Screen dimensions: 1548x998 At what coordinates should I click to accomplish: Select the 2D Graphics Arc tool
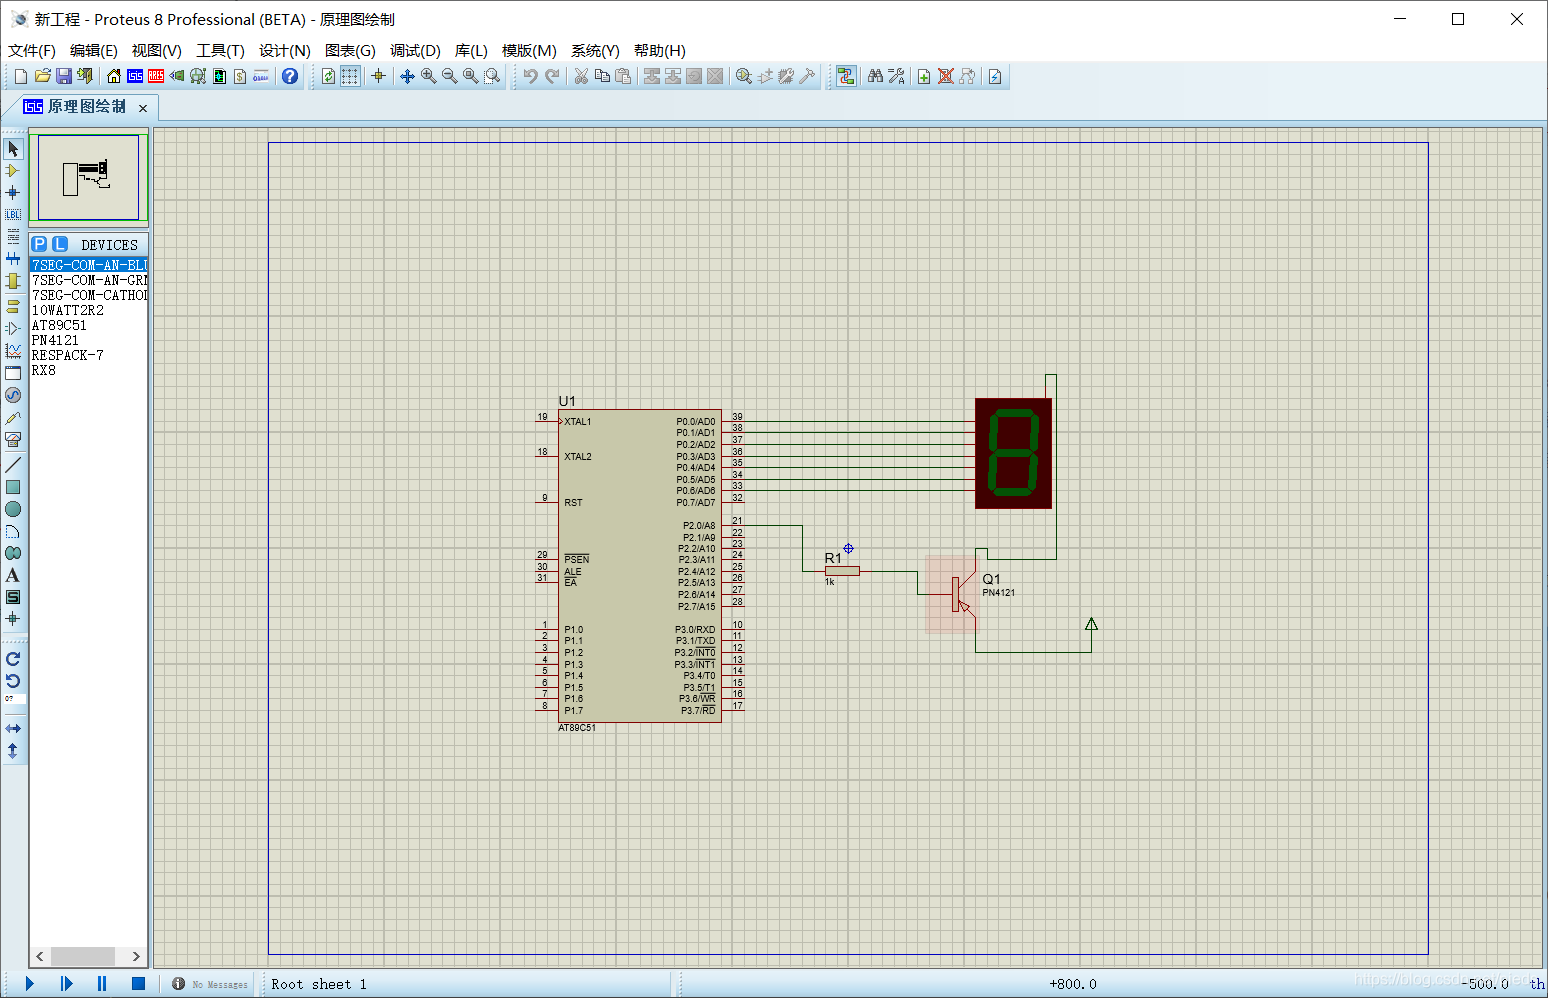(13, 531)
